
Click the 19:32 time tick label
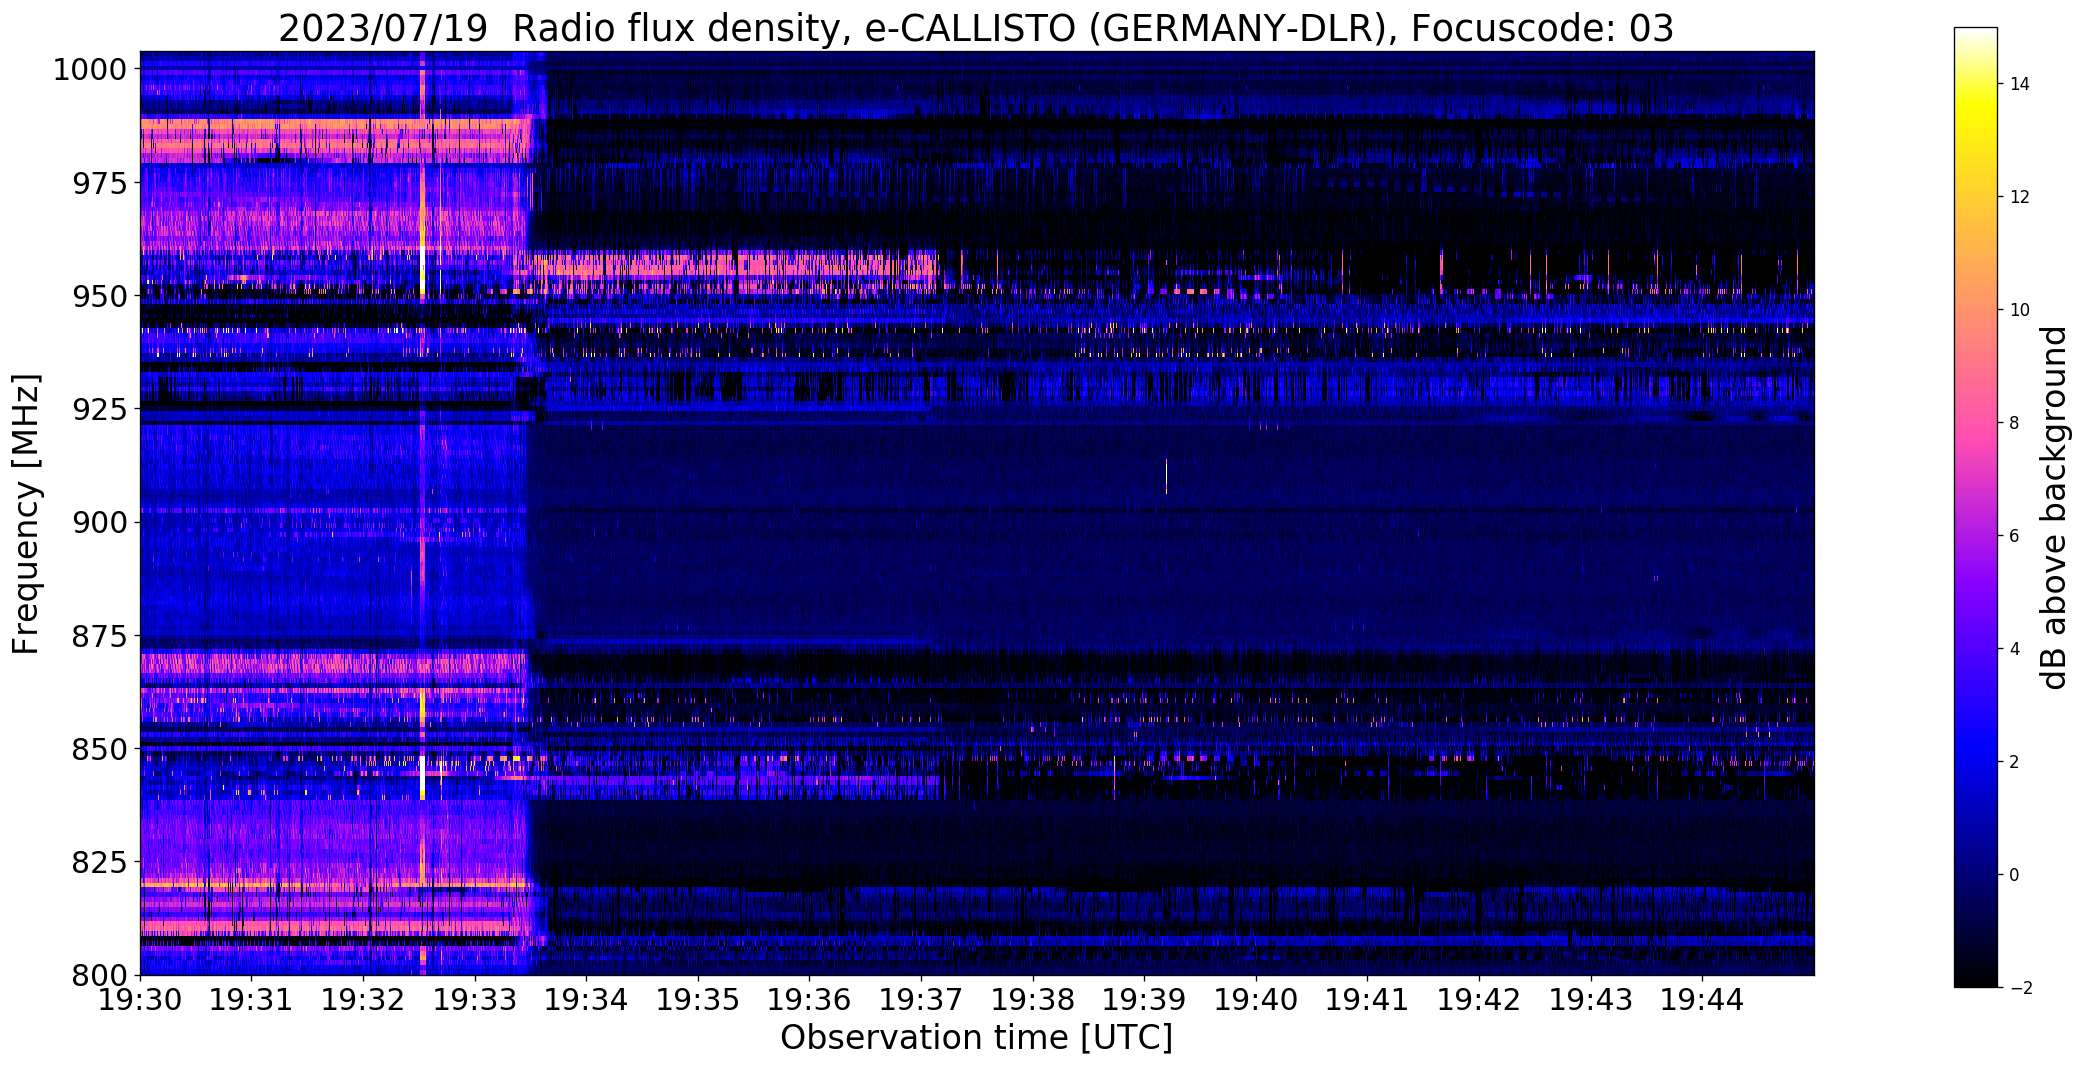[x=363, y=999]
